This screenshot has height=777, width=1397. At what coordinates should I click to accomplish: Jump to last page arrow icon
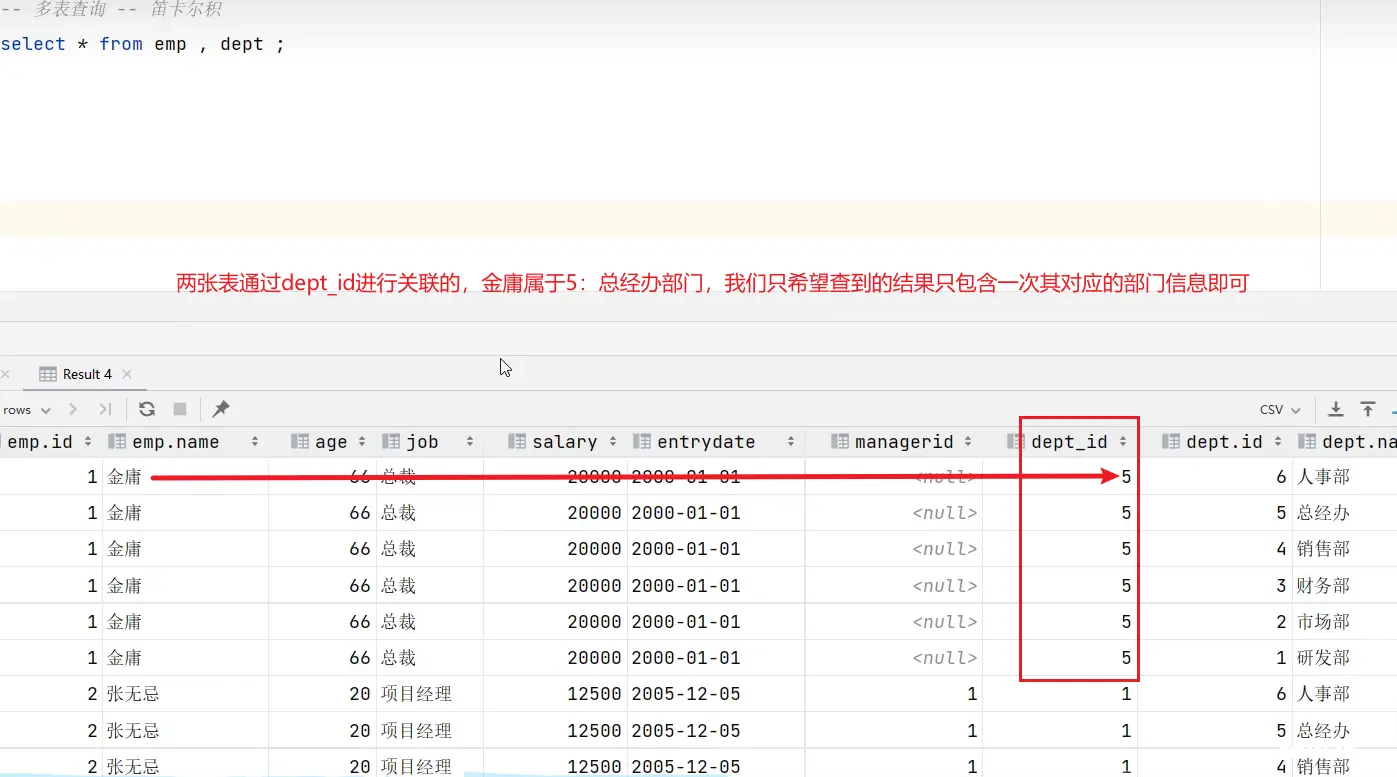(105, 409)
